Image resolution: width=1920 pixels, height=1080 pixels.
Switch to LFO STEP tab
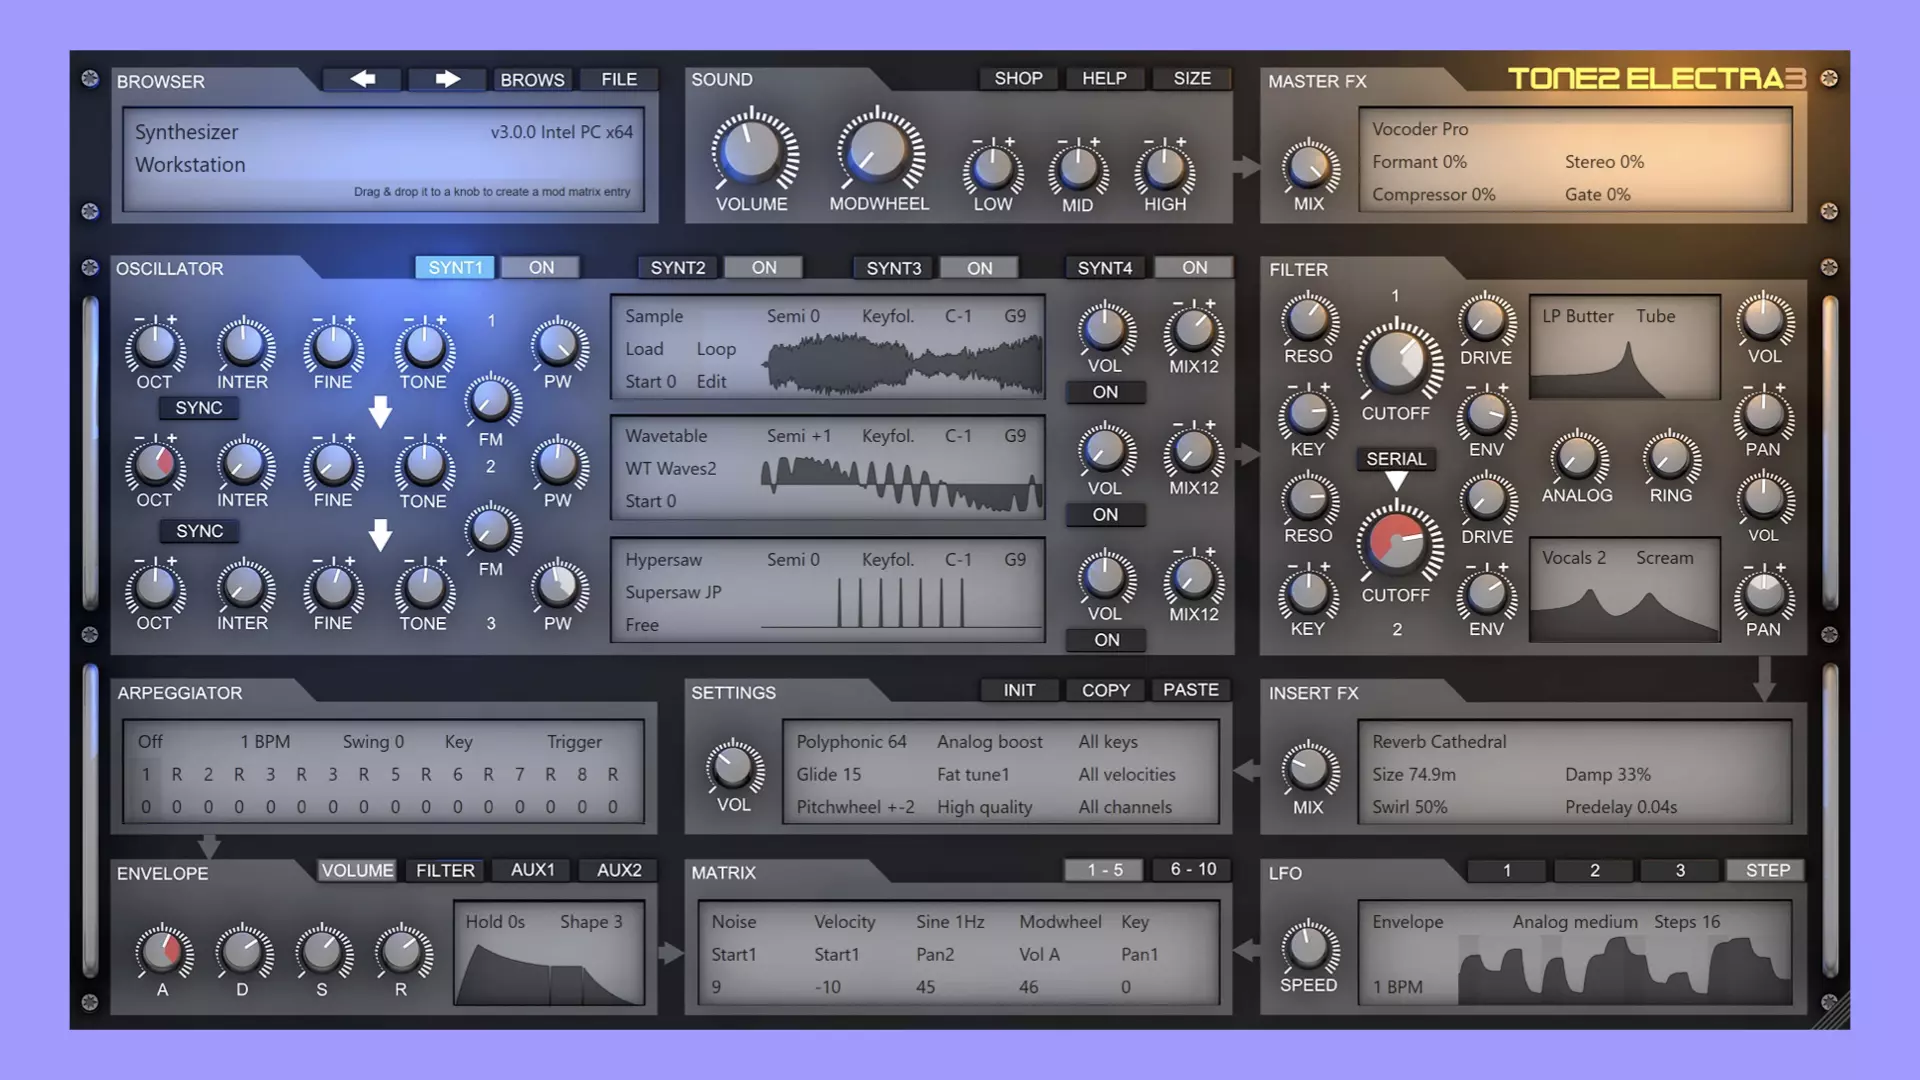click(1767, 871)
